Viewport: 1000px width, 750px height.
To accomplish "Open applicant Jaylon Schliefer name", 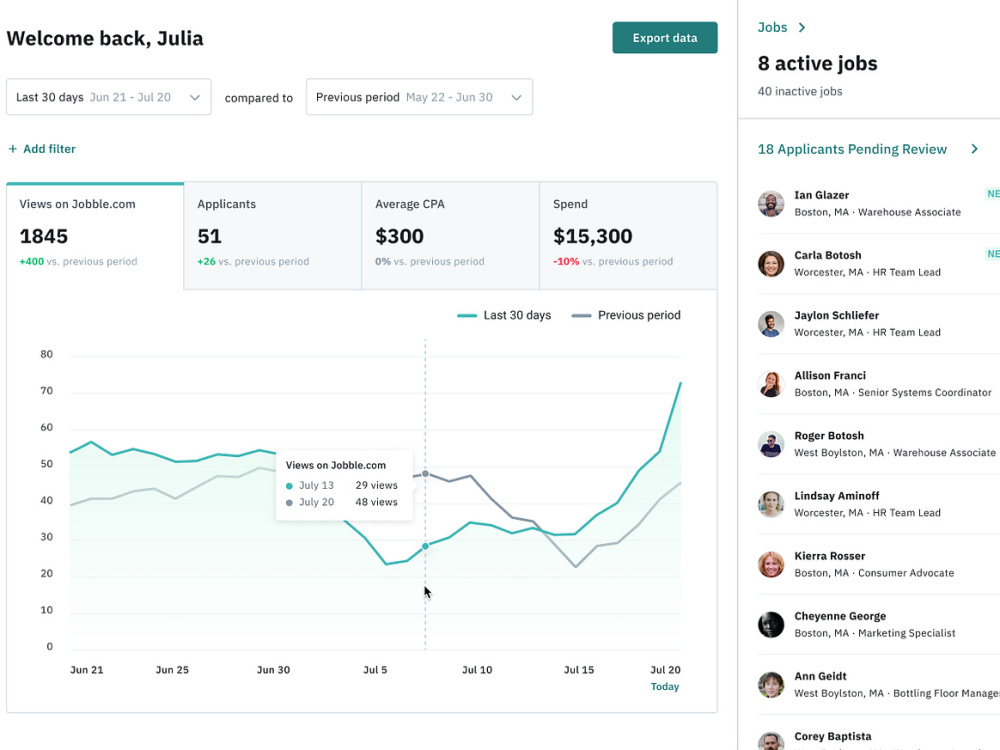I will pyautogui.click(x=836, y=315).
